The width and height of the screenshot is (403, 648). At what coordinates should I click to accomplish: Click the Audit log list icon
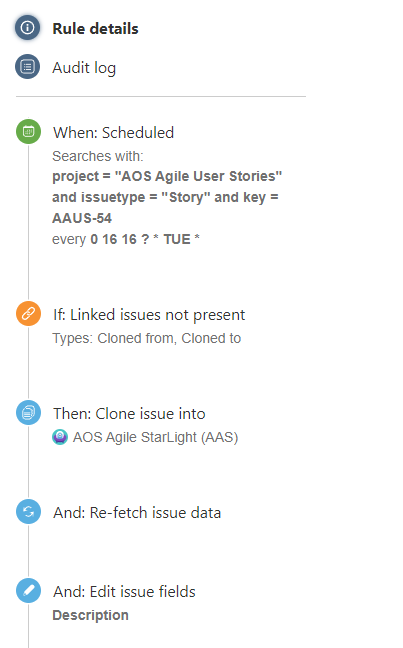tap(27, 67)
